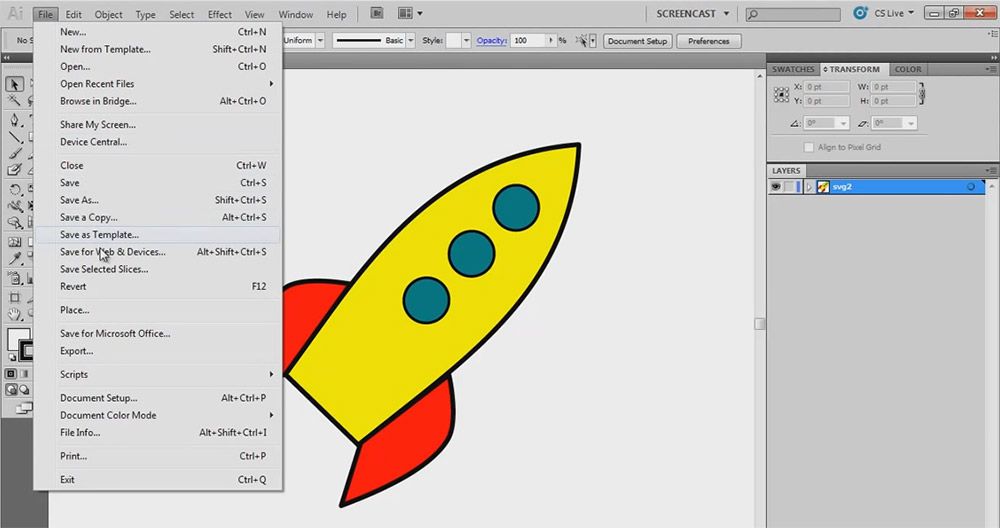Toggle the lock box for svg2 layer
This screenshot has width=1000, height=528.
pos(789,187)
